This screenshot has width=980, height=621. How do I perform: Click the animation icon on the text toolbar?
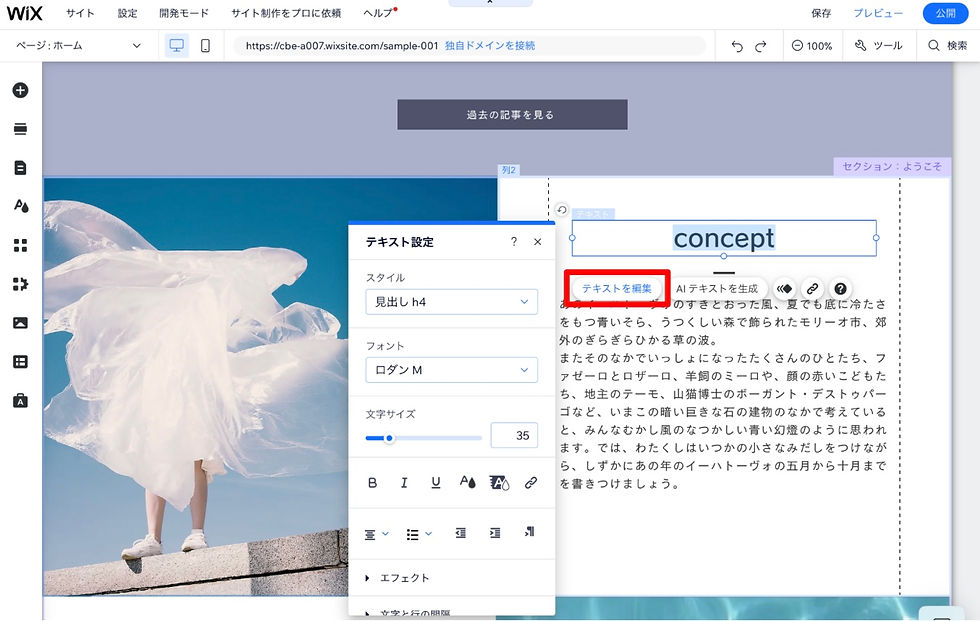coord(784,289)
